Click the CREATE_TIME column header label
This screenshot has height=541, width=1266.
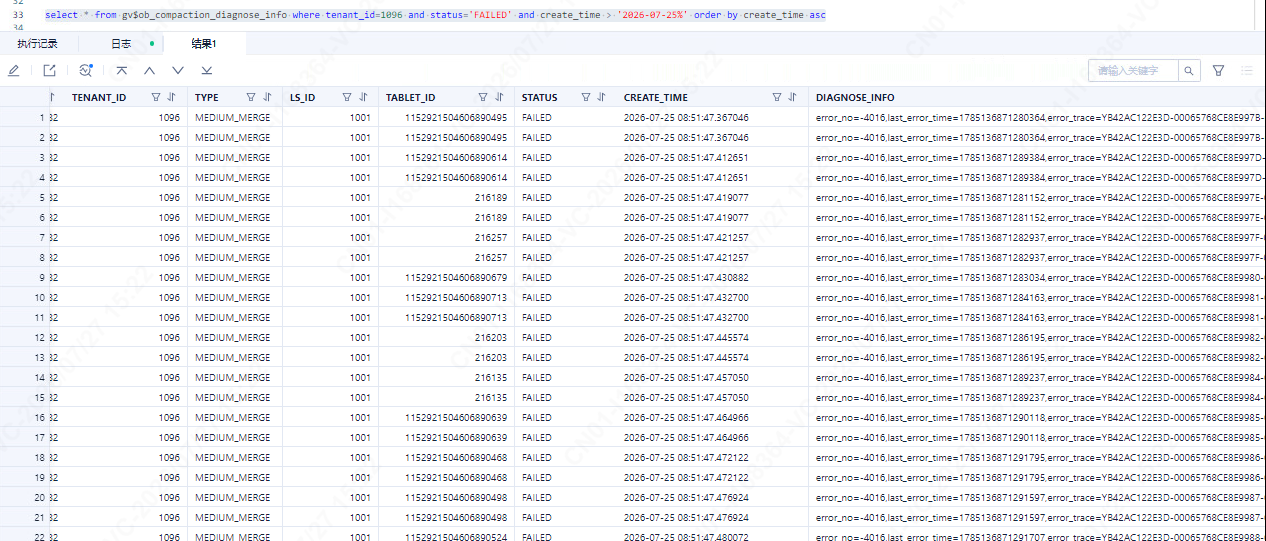pos(656,98)
